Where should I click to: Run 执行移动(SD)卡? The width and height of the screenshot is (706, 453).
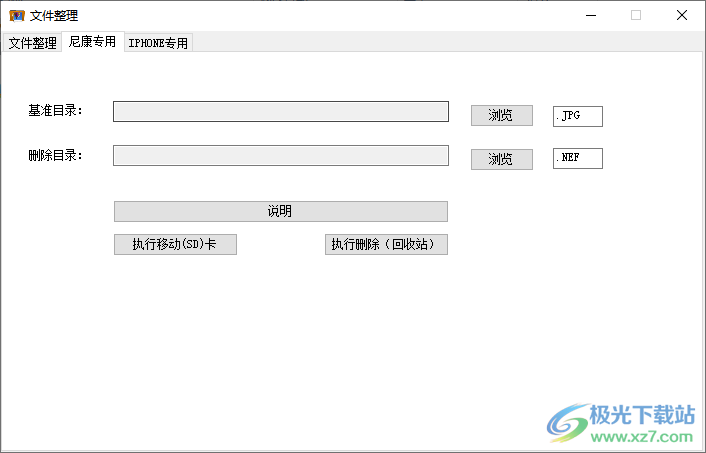pos(175,244)
